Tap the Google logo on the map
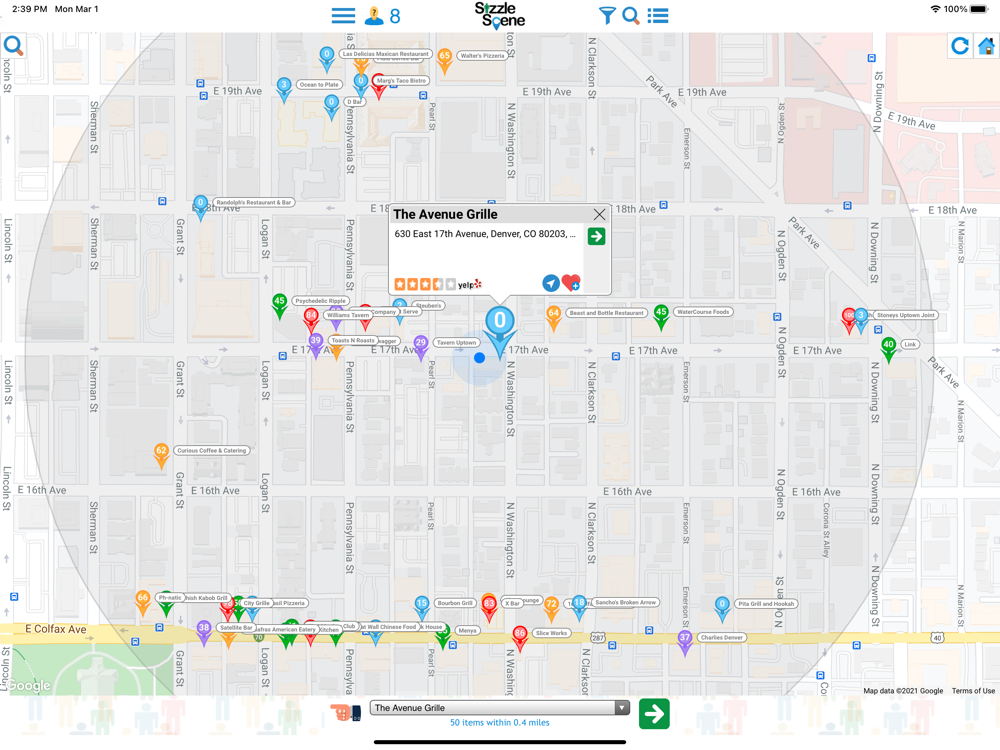 pyautogui.click(x=29, y=686)
